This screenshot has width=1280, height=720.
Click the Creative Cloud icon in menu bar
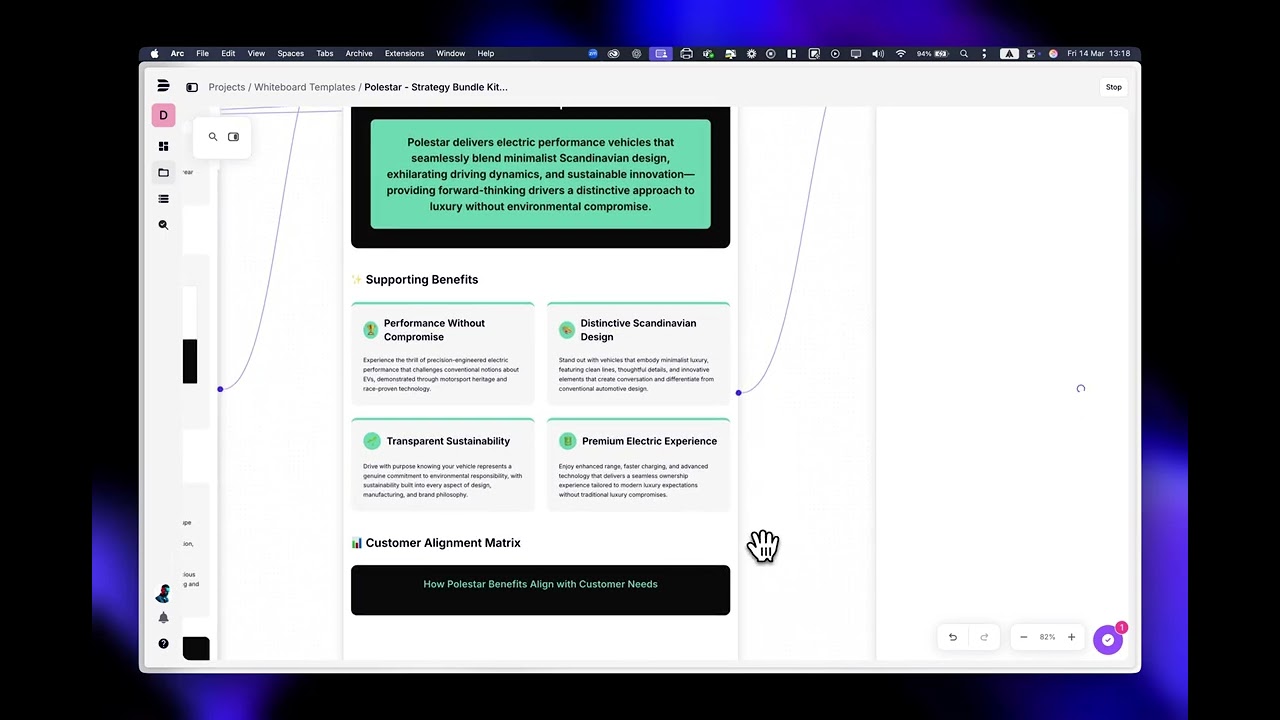coord(614,53)
